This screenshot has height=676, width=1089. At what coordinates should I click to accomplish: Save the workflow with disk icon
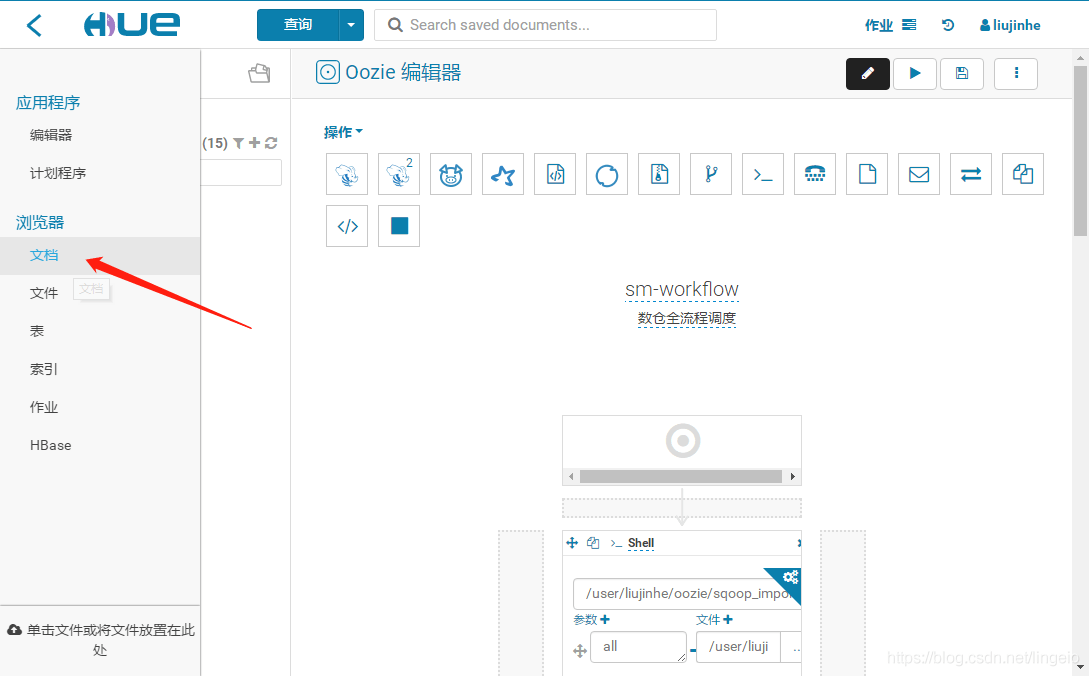[962, 74]
